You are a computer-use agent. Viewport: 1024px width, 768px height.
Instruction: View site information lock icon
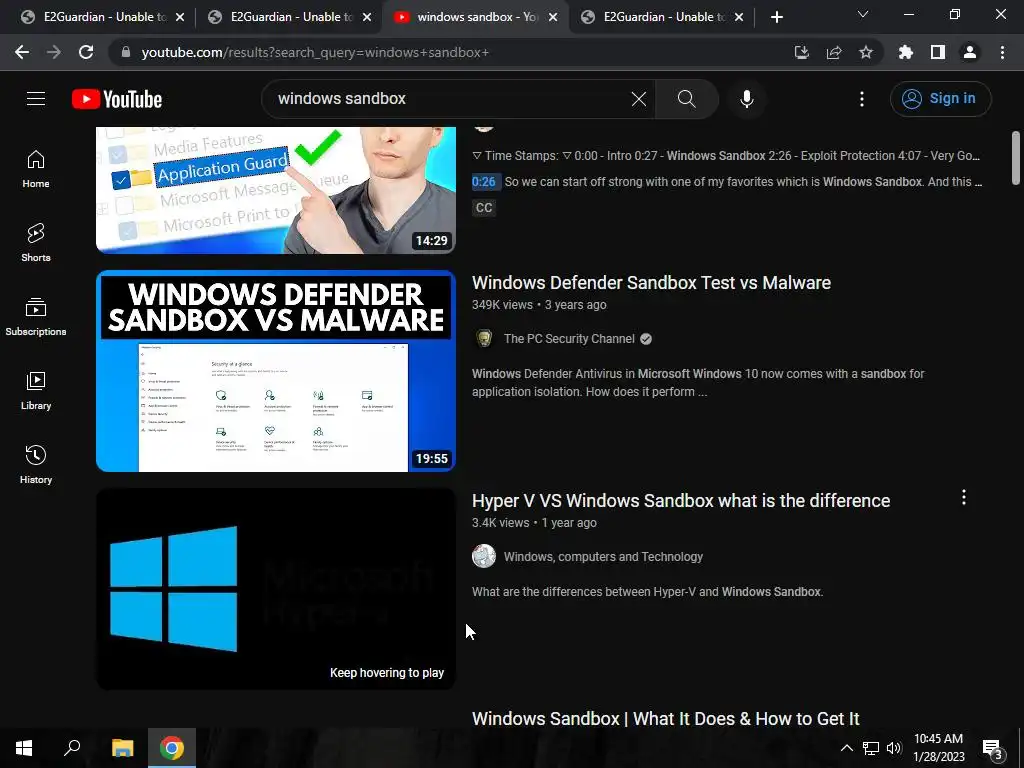tap(126, 52)
